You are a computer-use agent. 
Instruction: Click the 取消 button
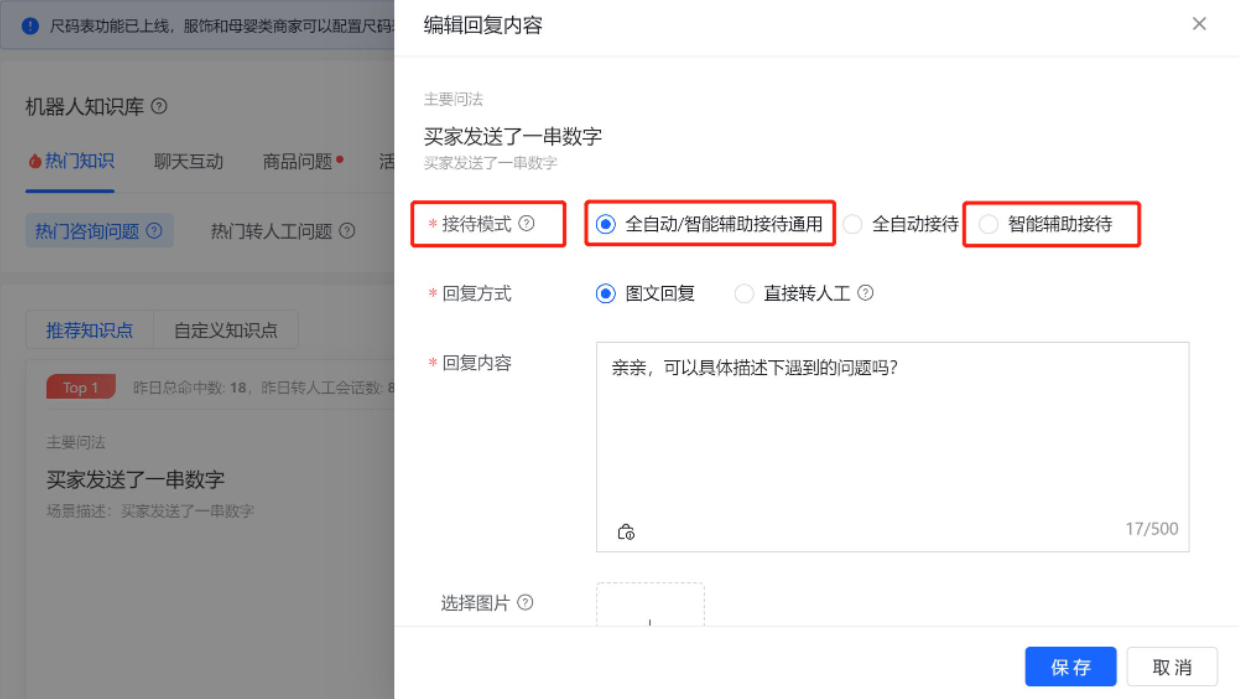[x=1172, y=667]
